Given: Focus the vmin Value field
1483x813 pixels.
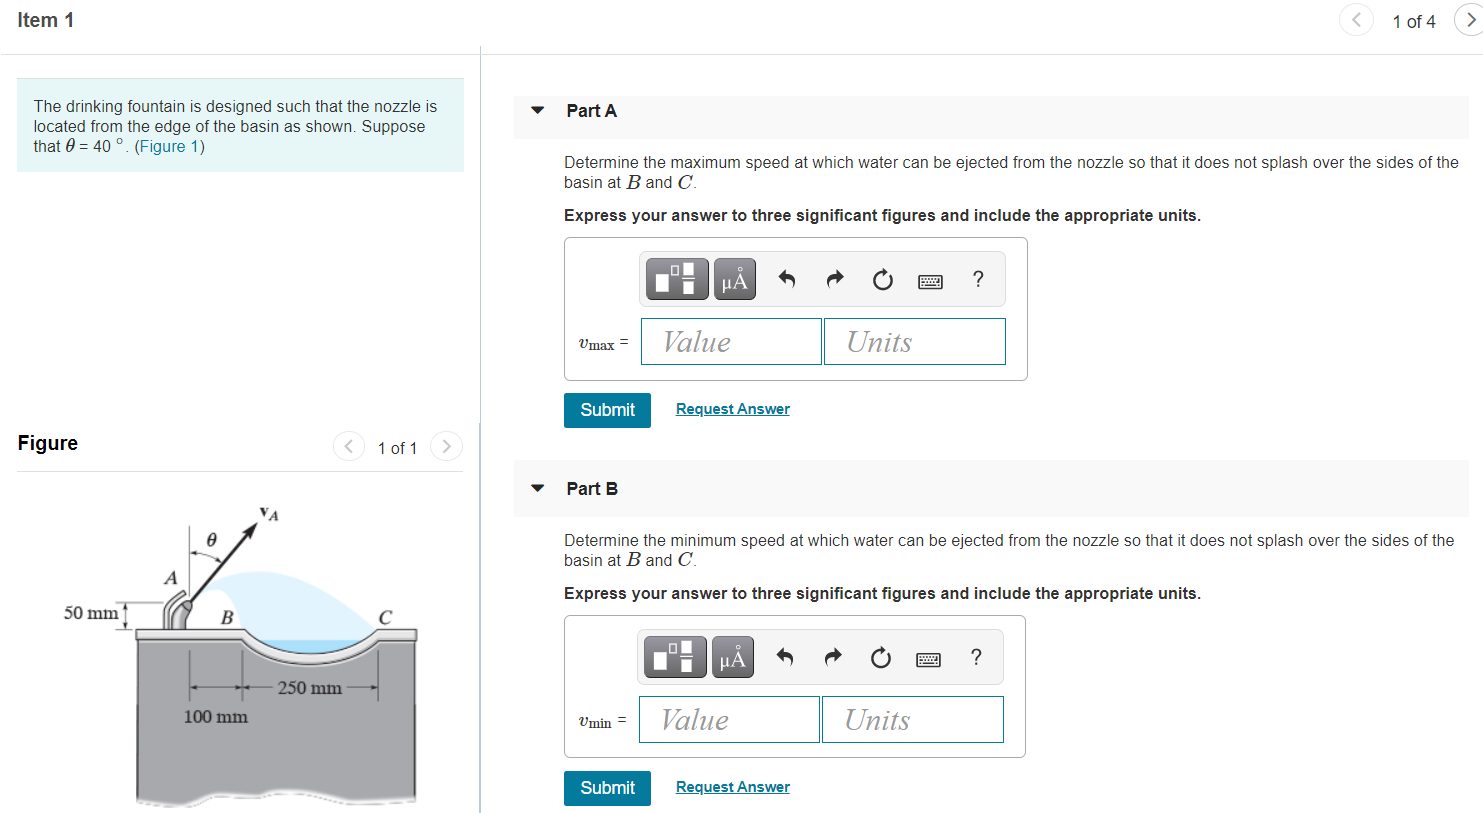Looking at the screenshot, I should tap(729, 720).
